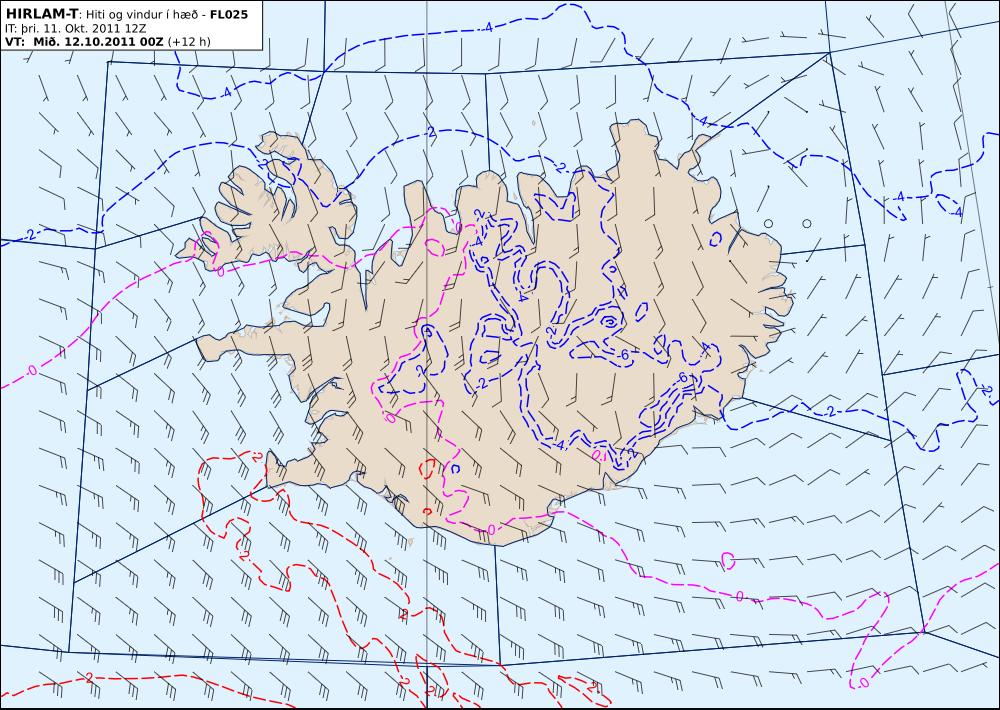Select the FL025 flight level label

[228, 14]
